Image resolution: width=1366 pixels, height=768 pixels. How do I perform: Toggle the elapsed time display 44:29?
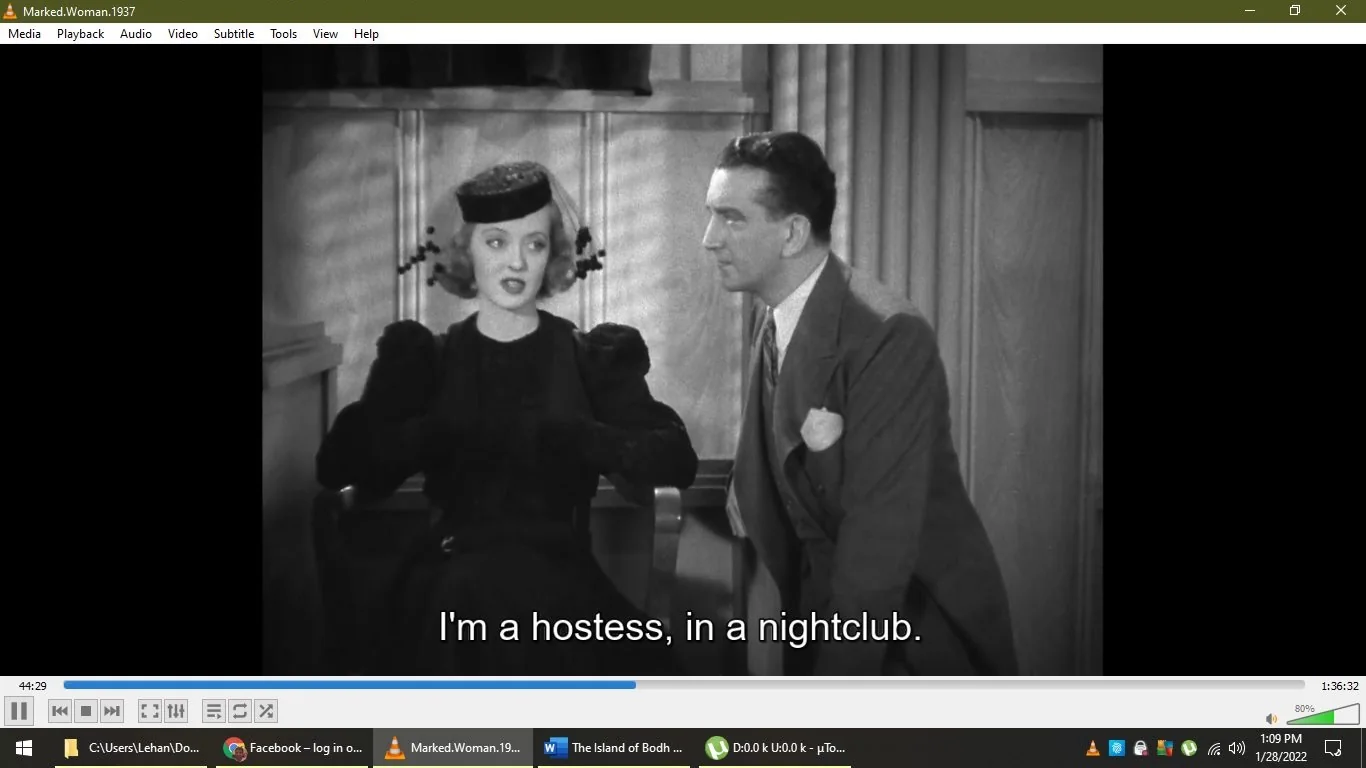pyautogui.click(x=33, y=686)
